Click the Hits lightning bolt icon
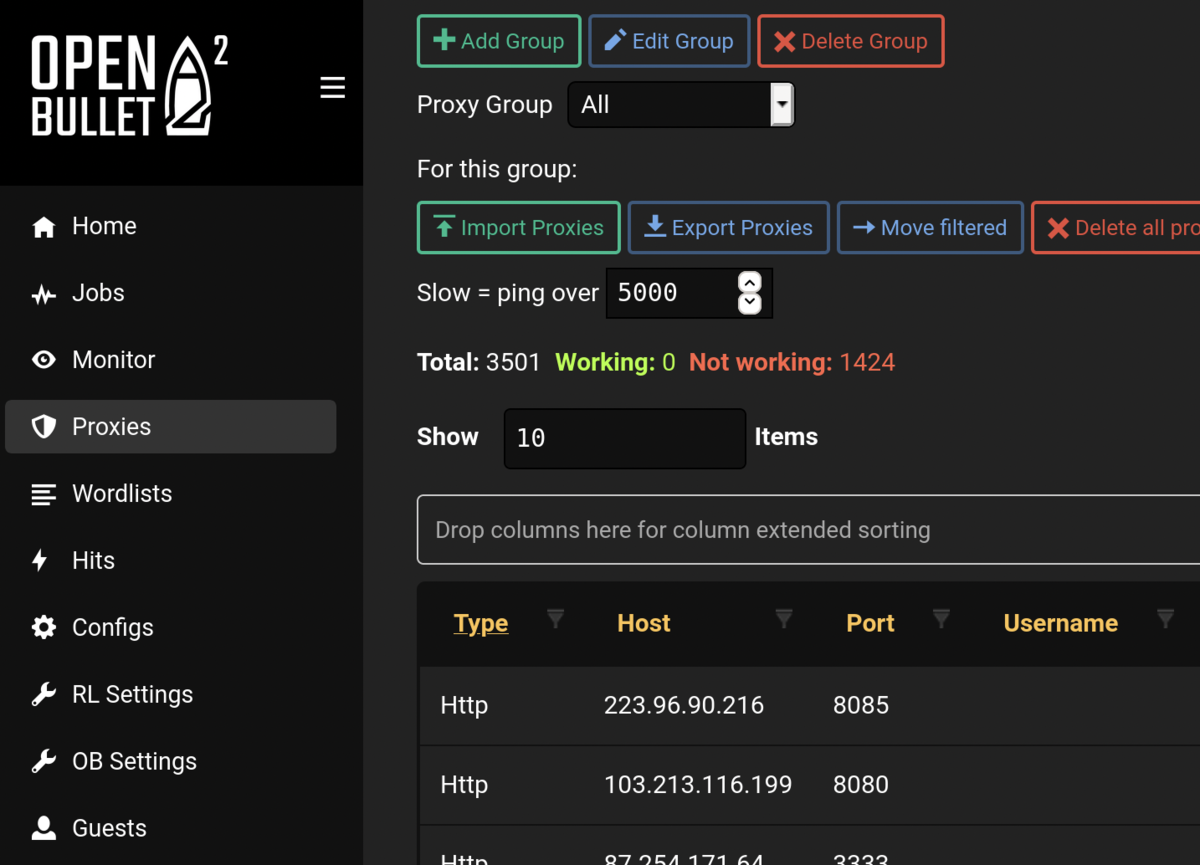This screenshot has width=1200, height=865. [40, 561]
